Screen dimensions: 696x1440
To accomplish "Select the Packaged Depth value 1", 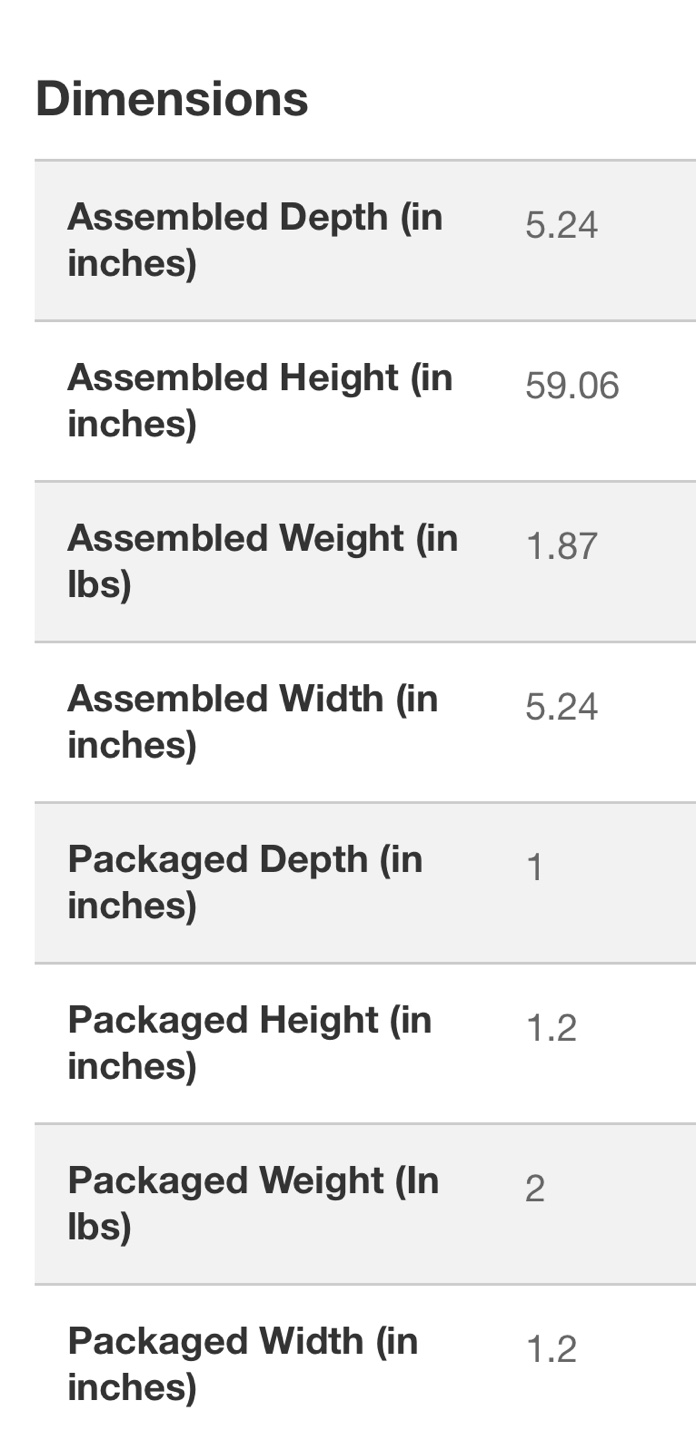I will coord(535,868).
